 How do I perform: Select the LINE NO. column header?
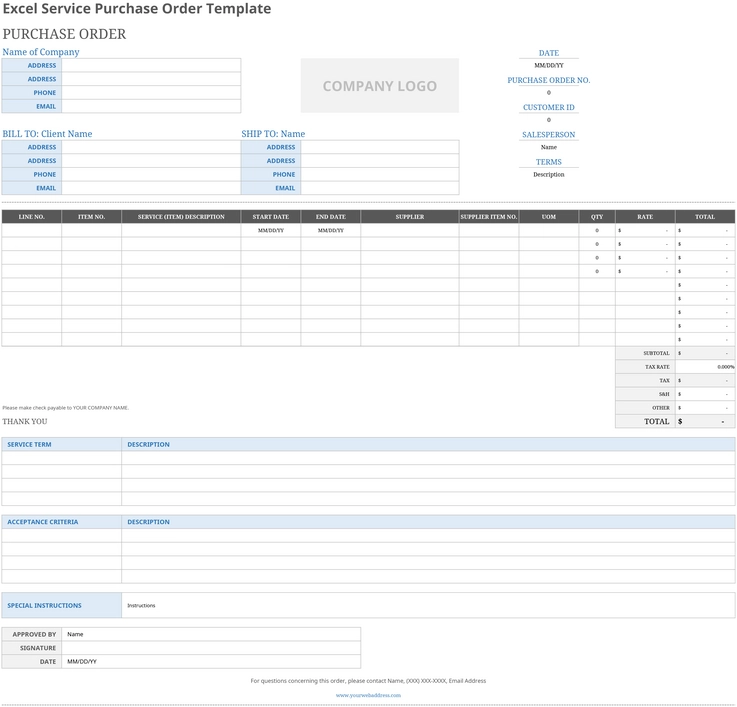[x=31, y=217]
